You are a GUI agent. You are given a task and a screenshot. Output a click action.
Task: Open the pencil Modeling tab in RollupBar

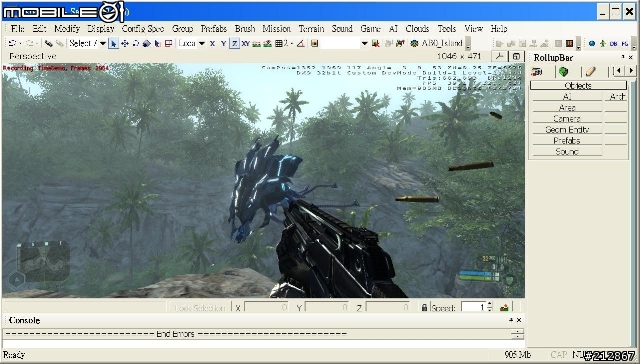click(591, 72)
